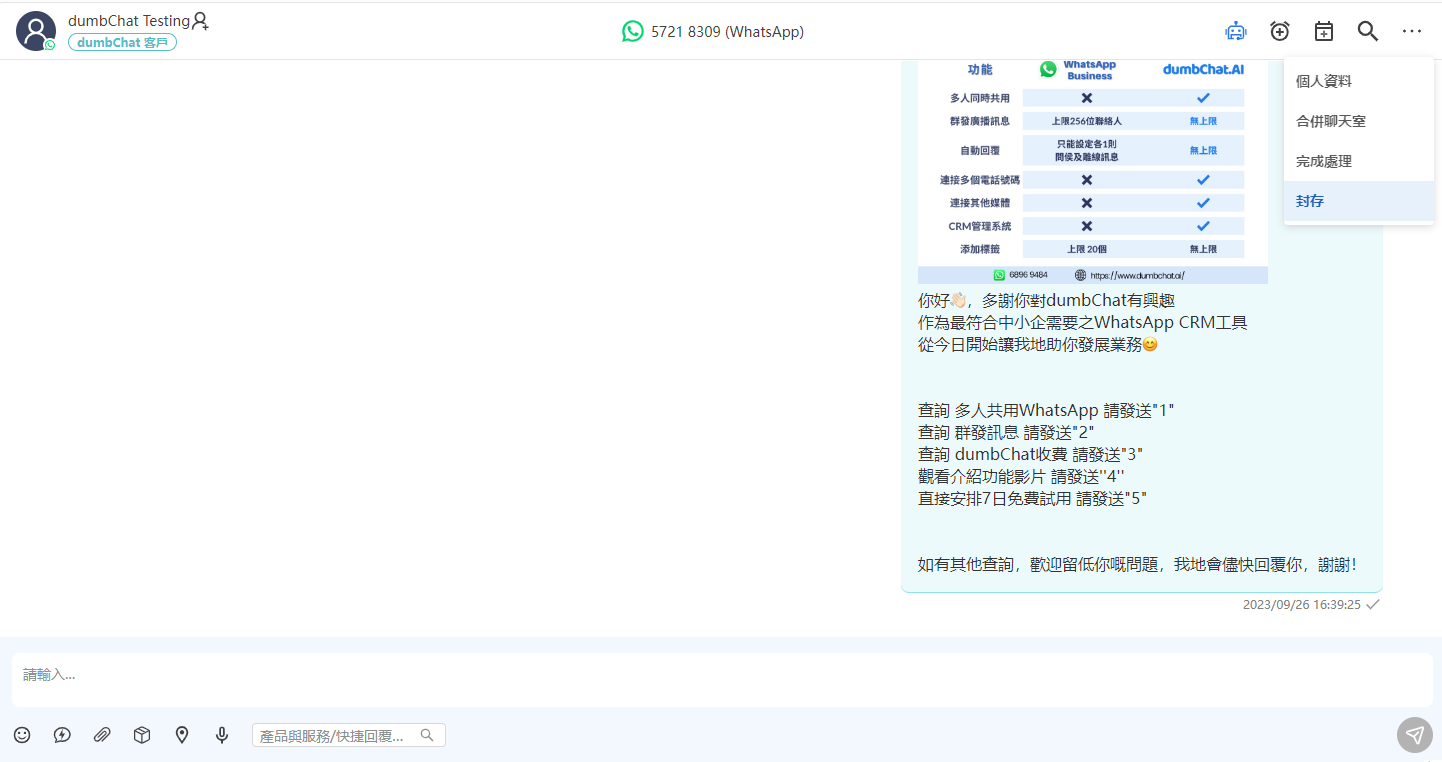Click the text line 查詢 群發訊息 請發送"2"

pyautogui.click(x=1006, y=432)
